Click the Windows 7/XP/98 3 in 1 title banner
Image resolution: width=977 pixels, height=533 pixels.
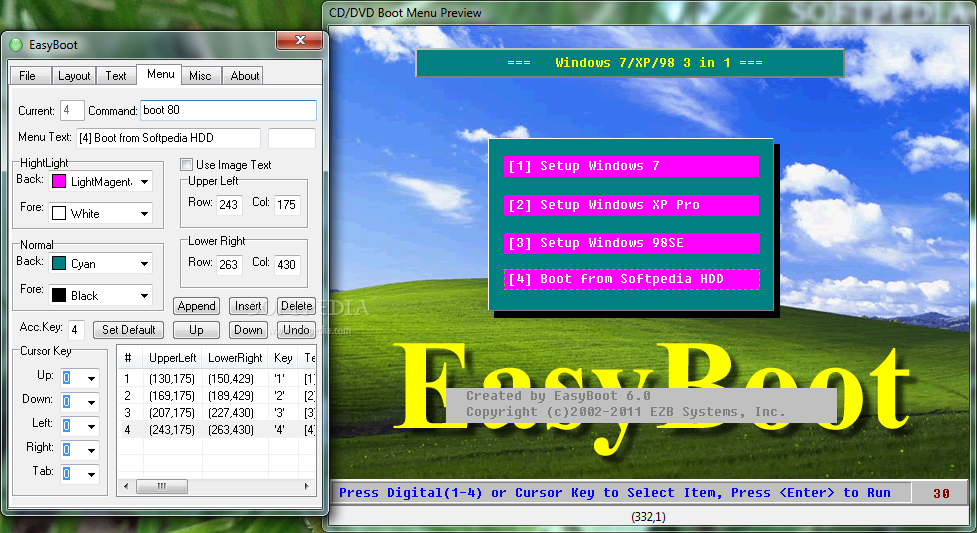point(630,63)
